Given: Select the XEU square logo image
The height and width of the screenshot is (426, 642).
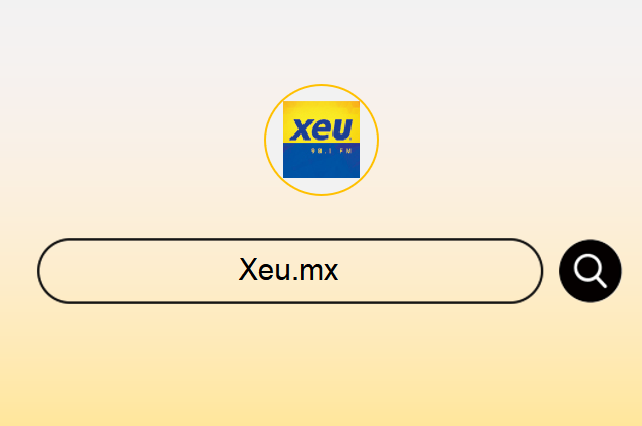Looking at the screenshot, I should (321, 140).
